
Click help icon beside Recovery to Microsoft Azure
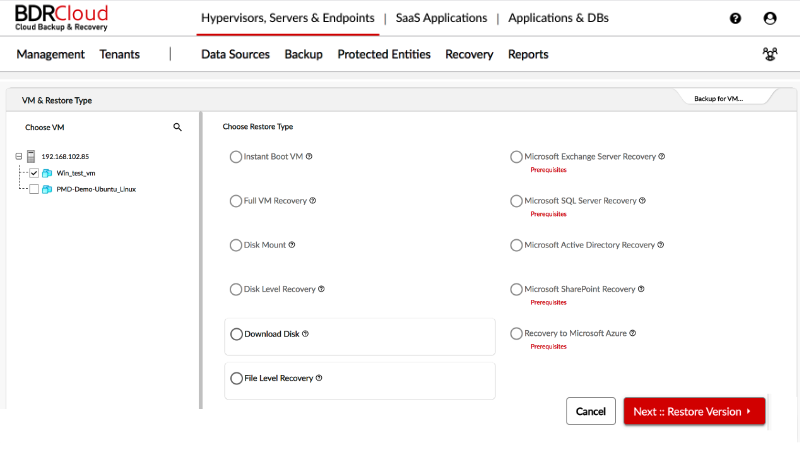[633, 333]
